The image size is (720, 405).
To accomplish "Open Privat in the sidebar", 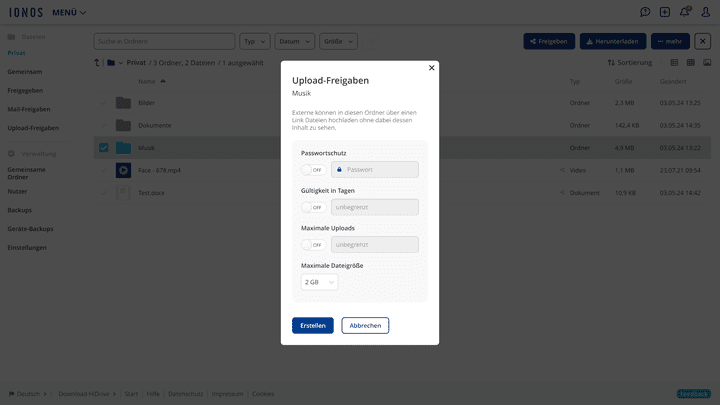I will (x=17, y=53).
